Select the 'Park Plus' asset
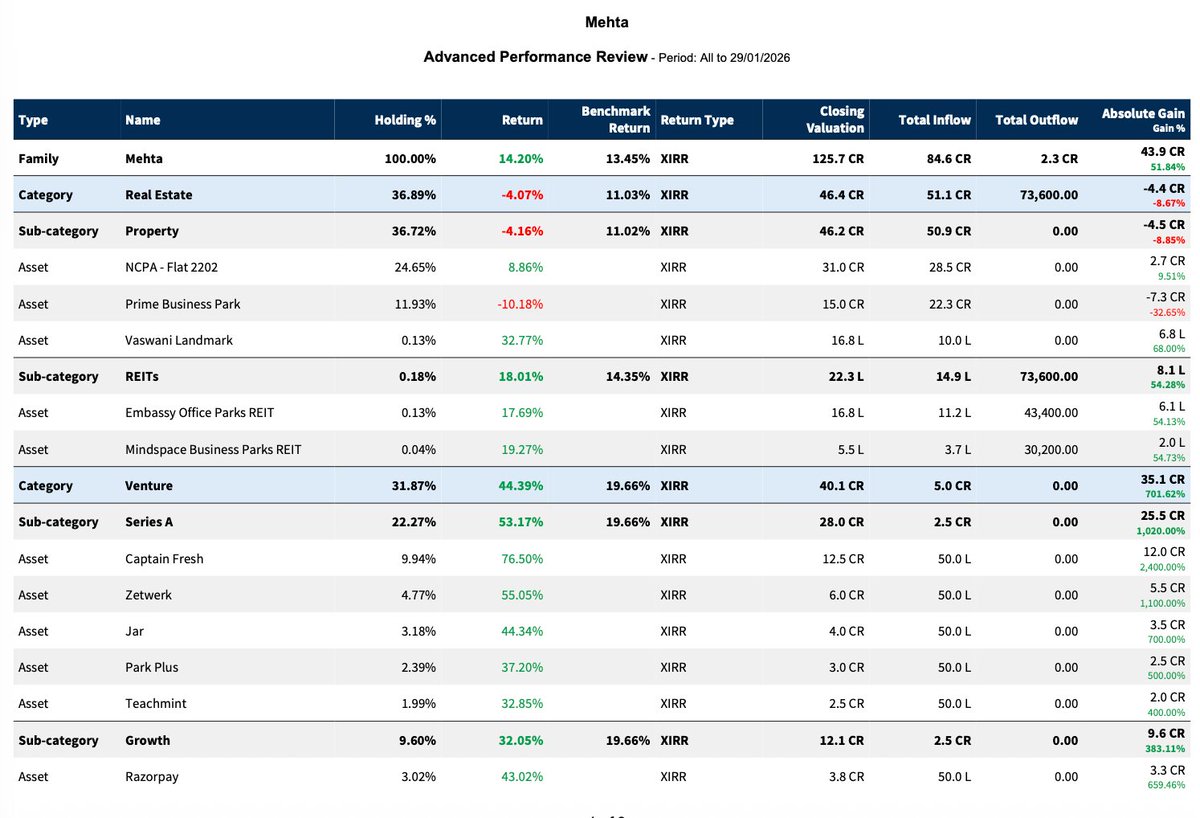Viewport: 1200px width, 818px height. coord(152,667)
